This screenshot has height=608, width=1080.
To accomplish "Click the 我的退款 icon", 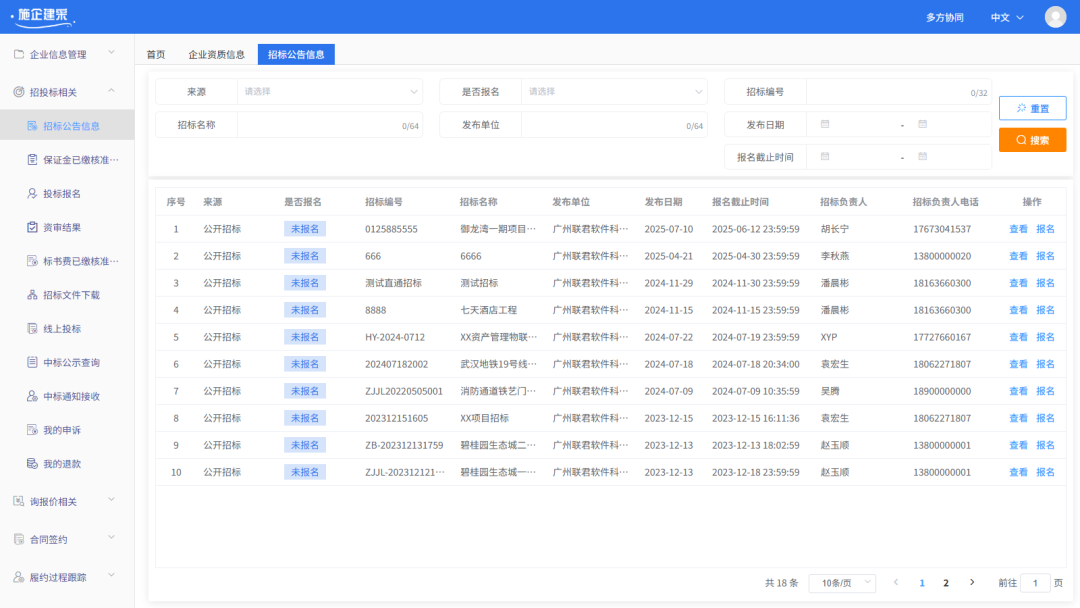I will (32, 463).
